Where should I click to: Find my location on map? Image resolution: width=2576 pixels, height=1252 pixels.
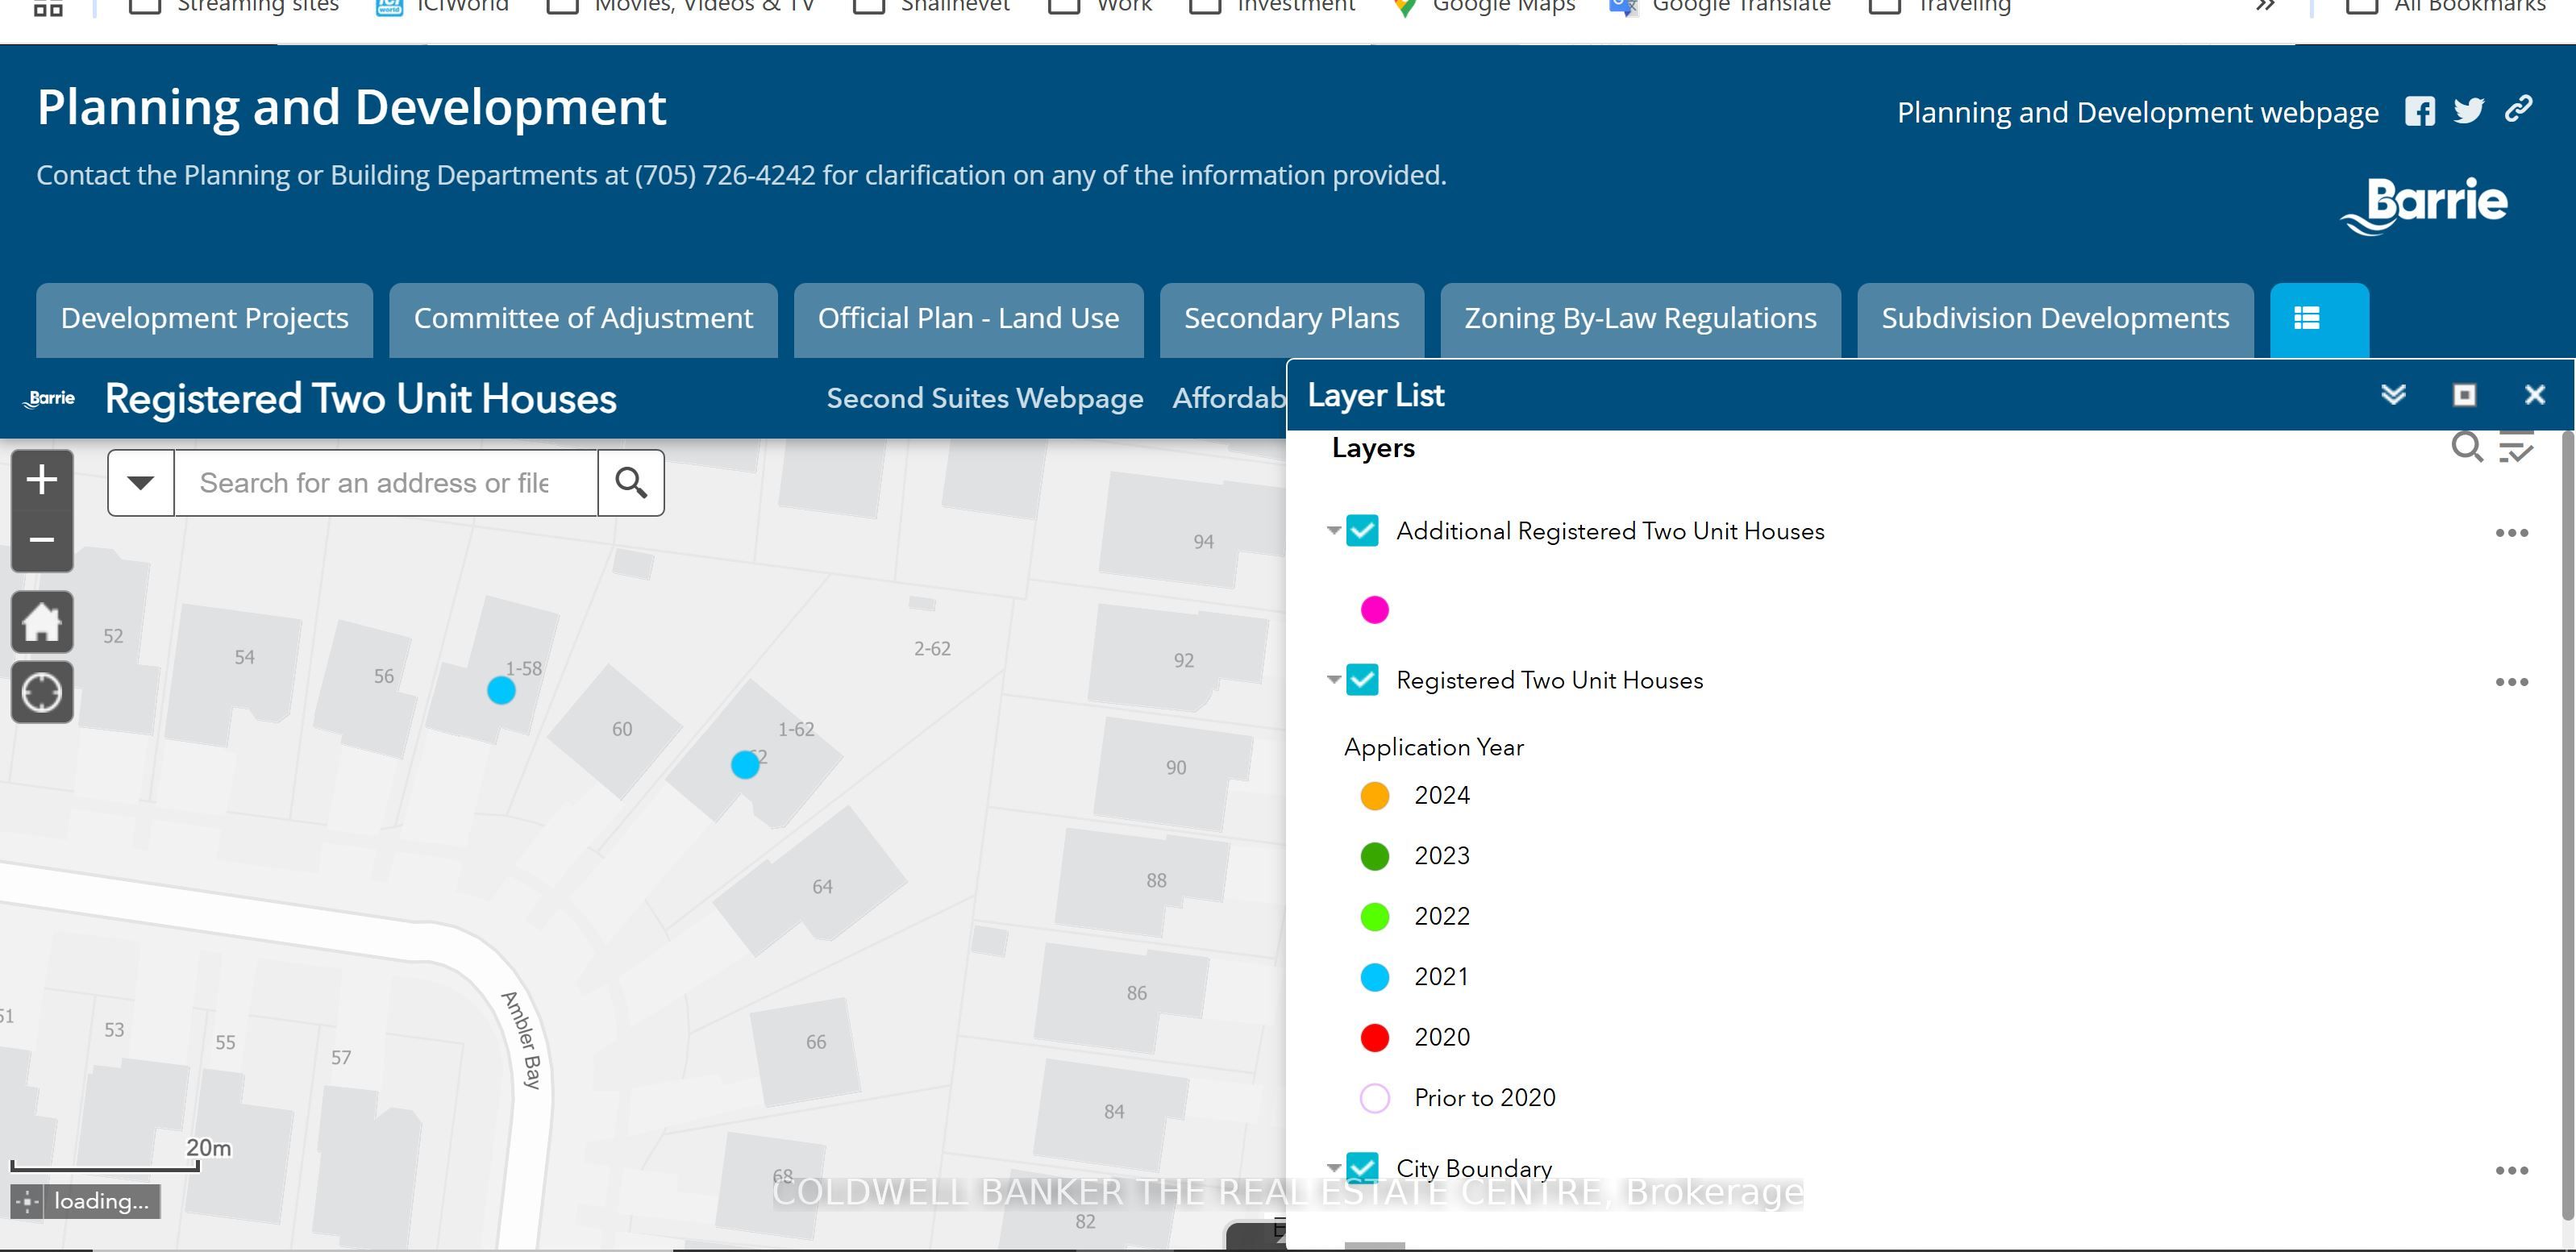[42, 692]
